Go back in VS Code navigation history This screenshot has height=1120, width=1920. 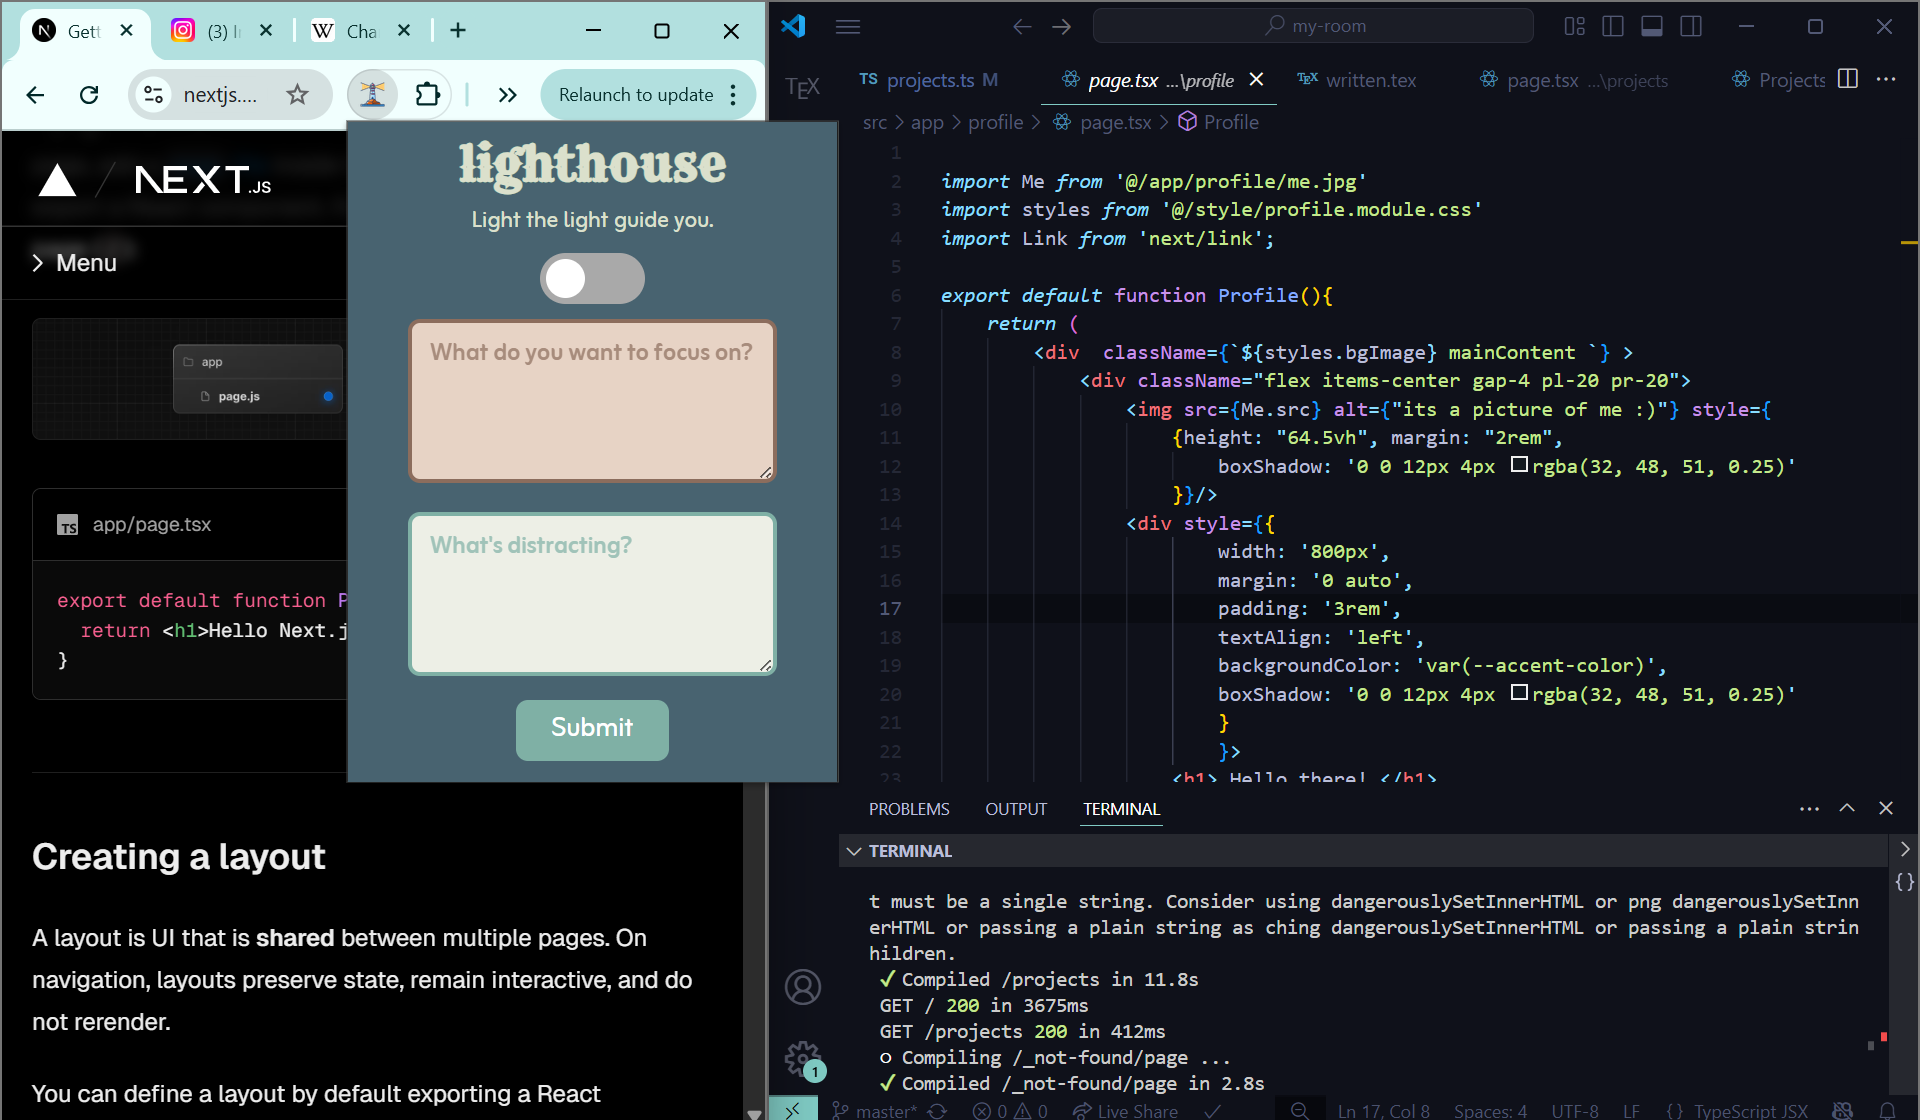[x=1021, y=27]
